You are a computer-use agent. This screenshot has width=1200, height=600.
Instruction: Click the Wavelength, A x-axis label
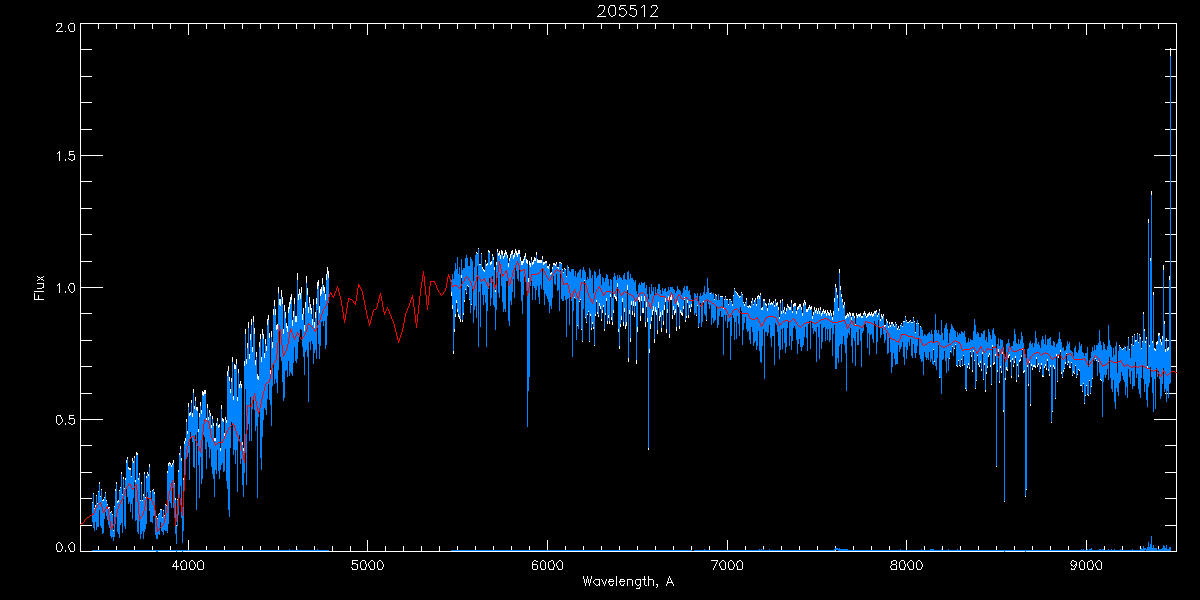point(628,581)
